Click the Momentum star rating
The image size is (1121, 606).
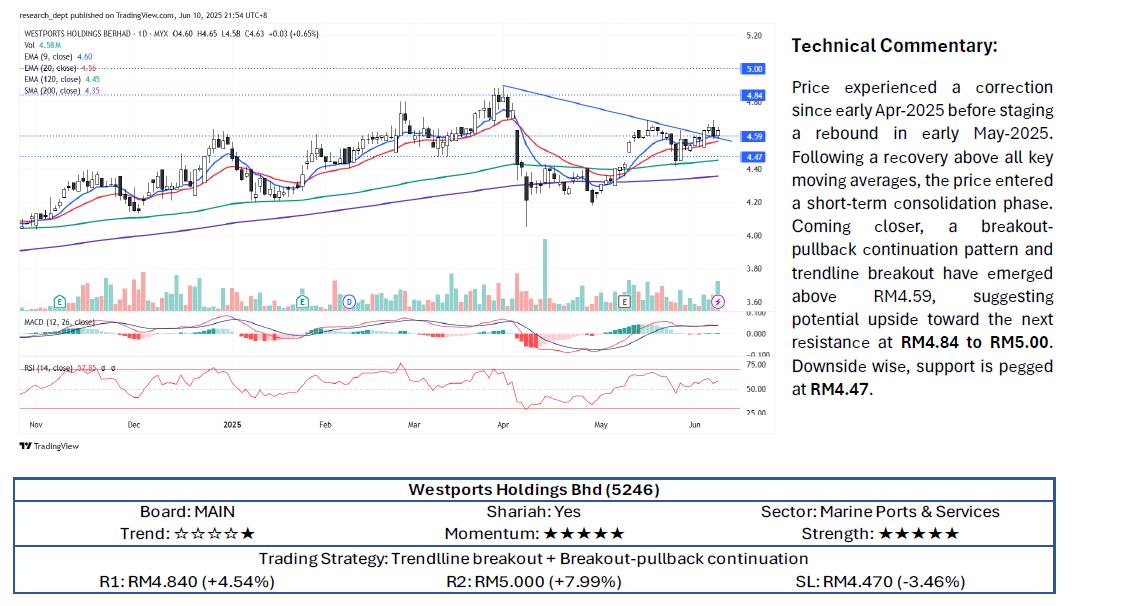(x=584, y=534)
